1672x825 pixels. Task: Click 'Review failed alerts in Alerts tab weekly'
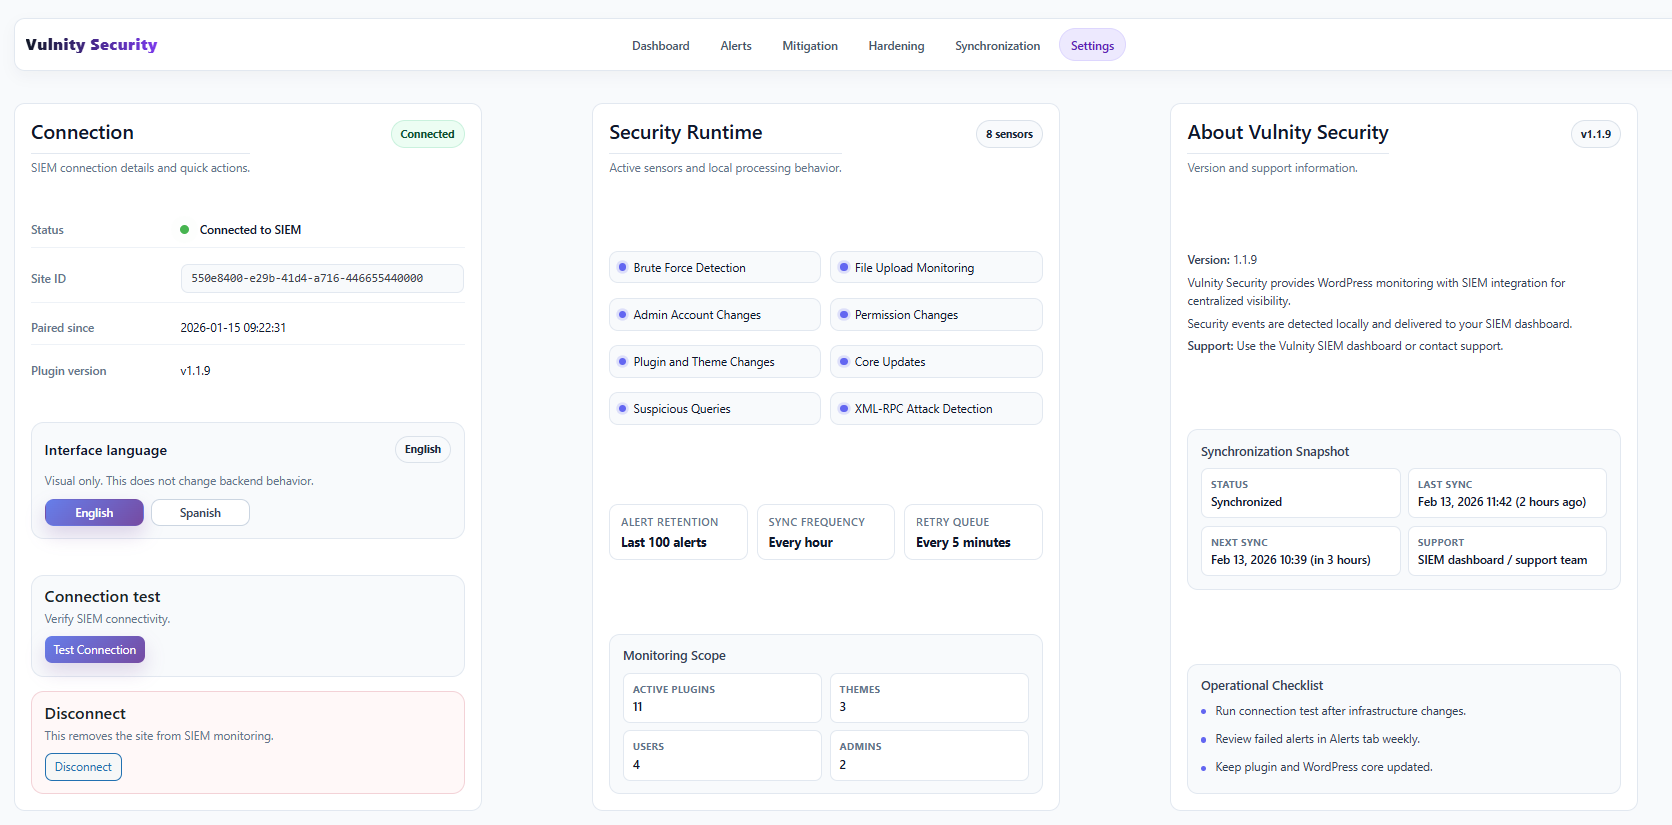point(1317,739)
